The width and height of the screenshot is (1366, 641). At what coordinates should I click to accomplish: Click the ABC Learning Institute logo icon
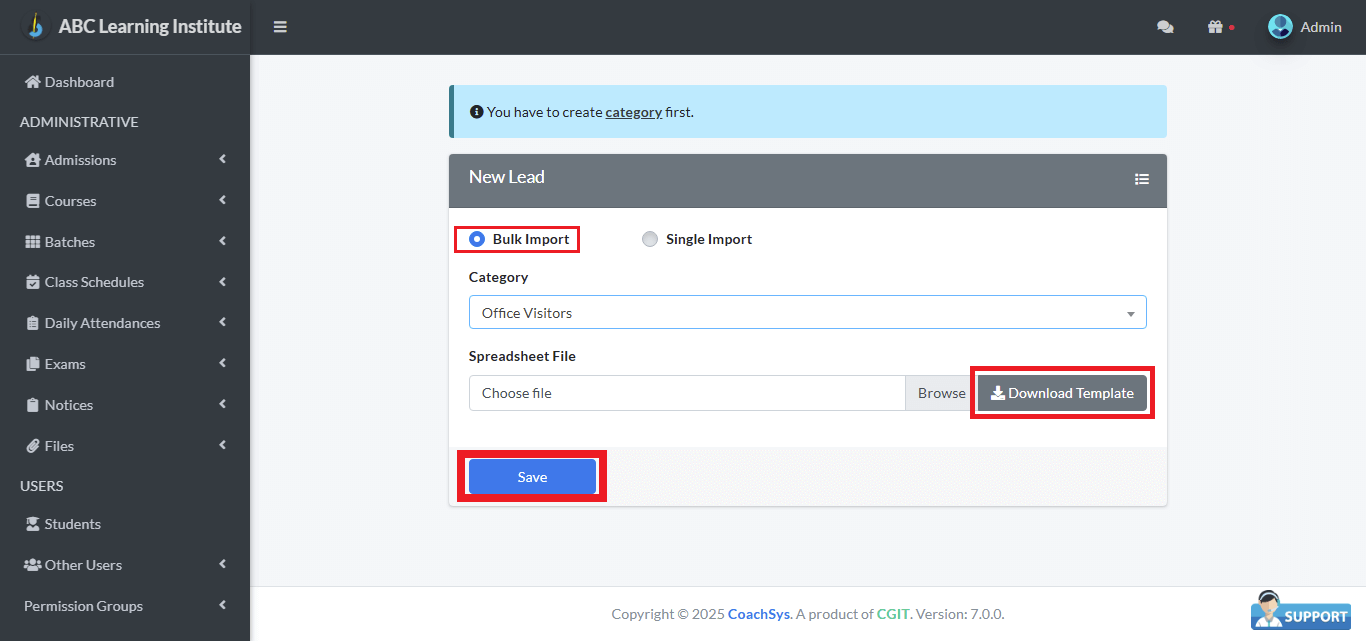[36, 25]
